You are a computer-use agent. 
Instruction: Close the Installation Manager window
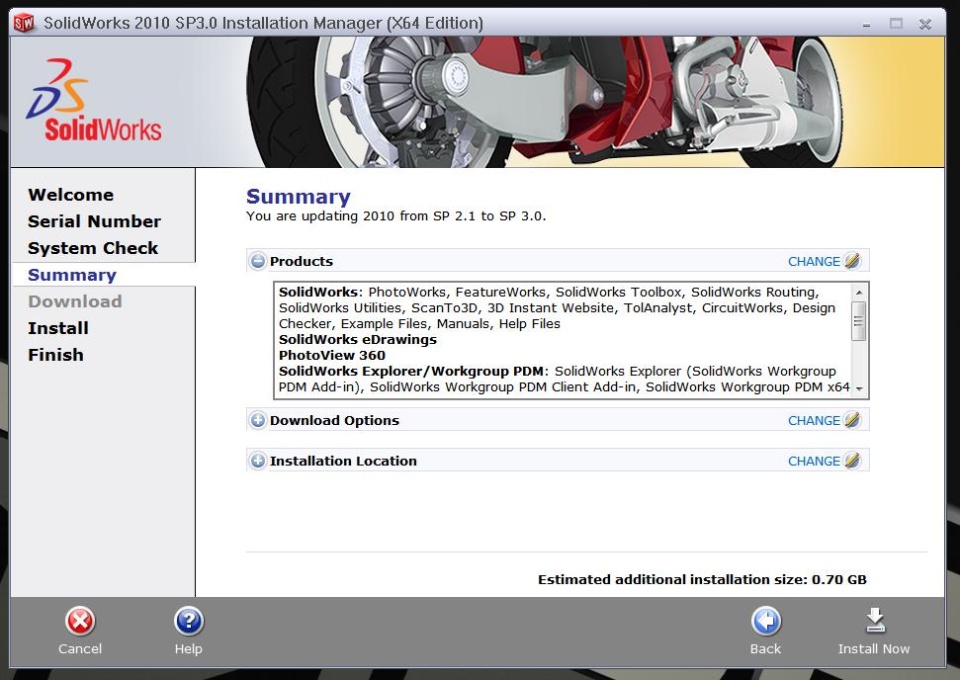click(x=925, y=24)
